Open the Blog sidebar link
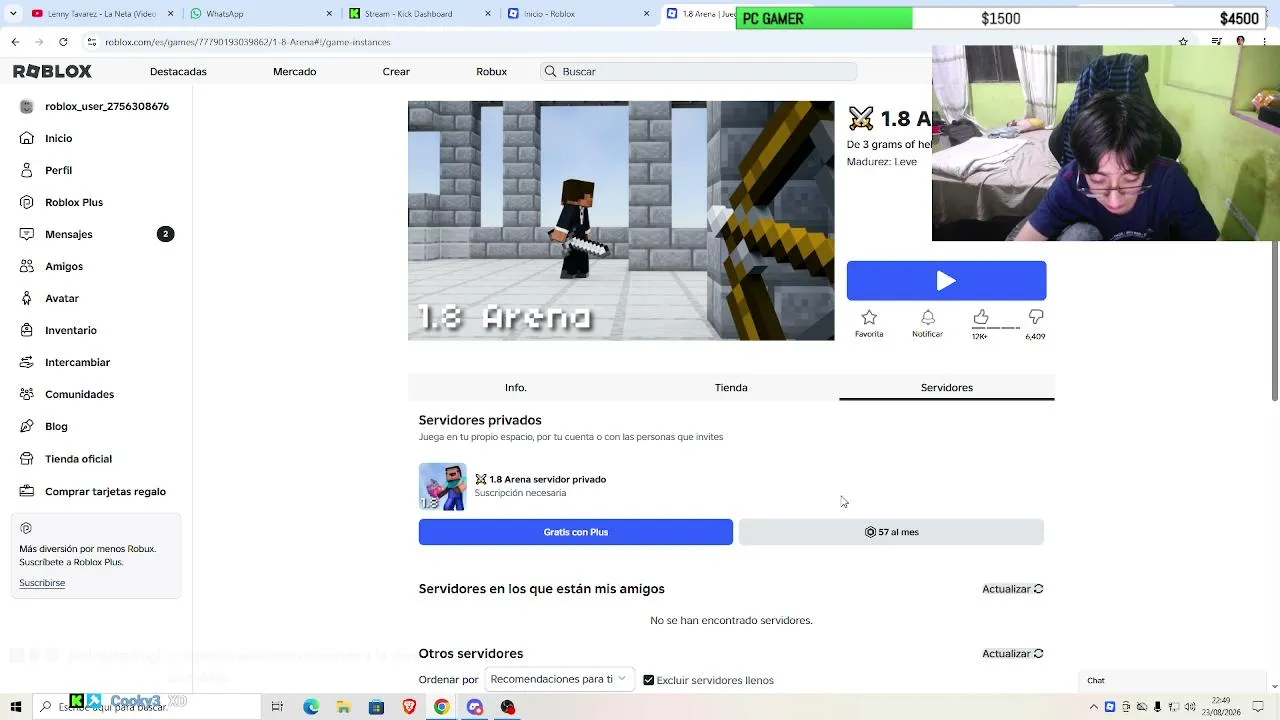The width and height of the screenshot is (1280, 720). pyautogui.click(x=56, y=426)
